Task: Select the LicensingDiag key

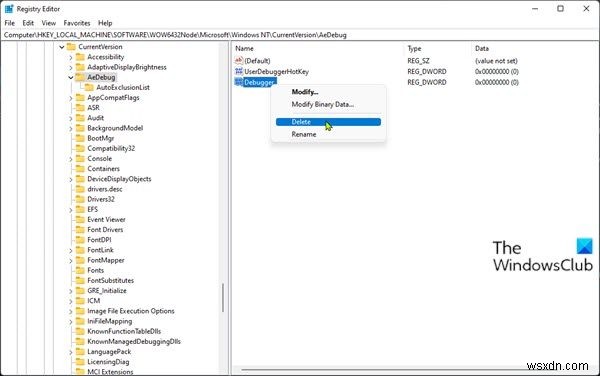Action: (108, 361)
